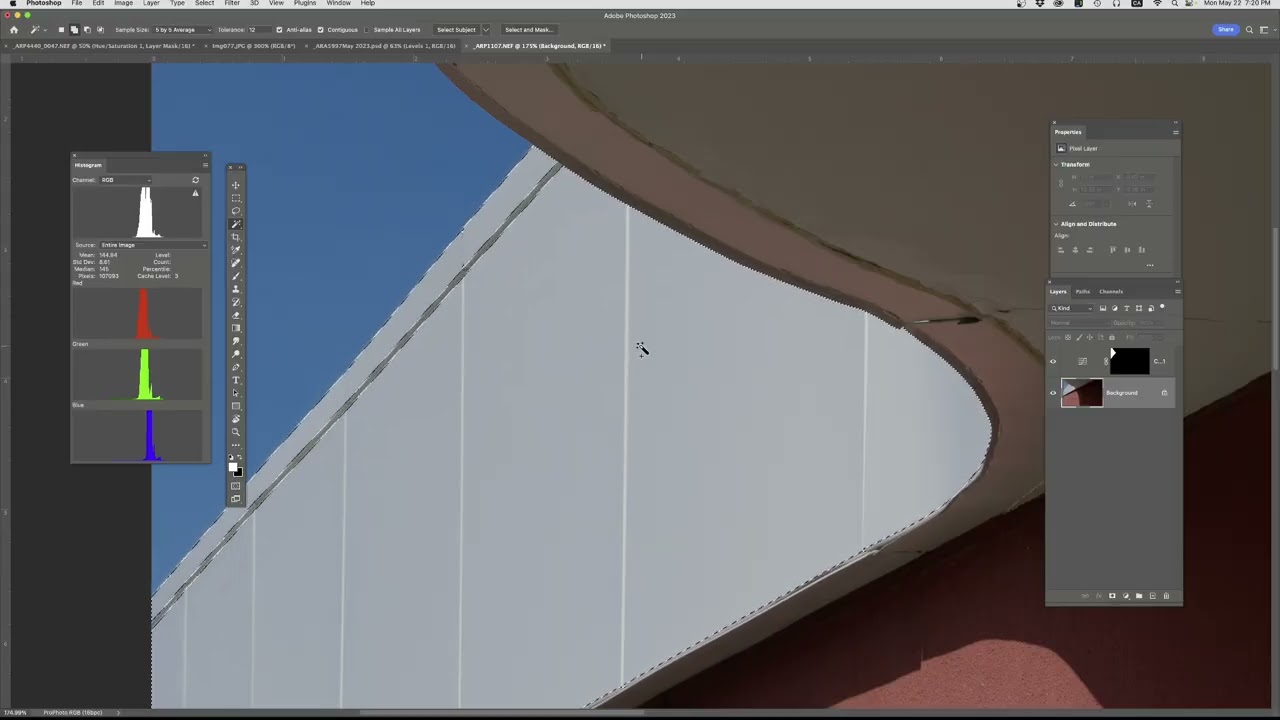
Task: Toggle filter for pixel layers
Action: [x=1103, y=308]
